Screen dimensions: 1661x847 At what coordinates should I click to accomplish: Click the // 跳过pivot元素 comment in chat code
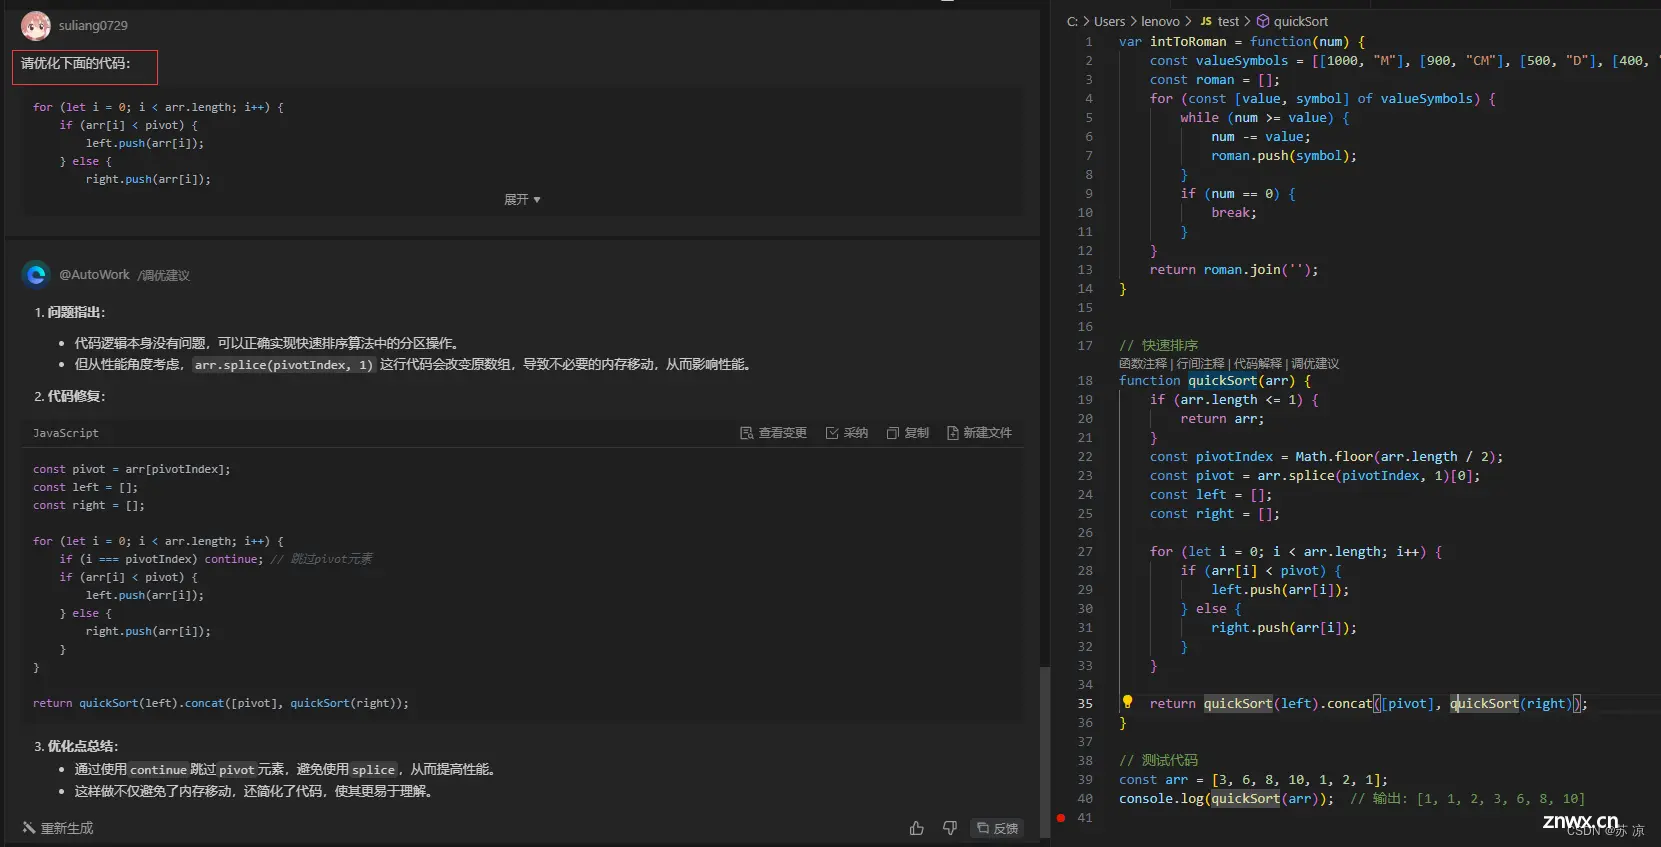(x=321, y=559)
